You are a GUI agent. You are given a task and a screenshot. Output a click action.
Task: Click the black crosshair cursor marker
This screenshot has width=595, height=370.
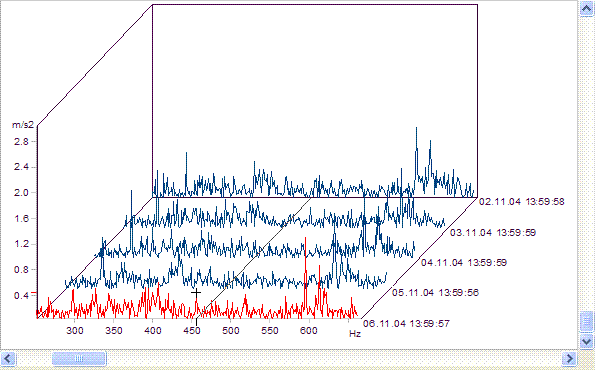tap(196, 293)
